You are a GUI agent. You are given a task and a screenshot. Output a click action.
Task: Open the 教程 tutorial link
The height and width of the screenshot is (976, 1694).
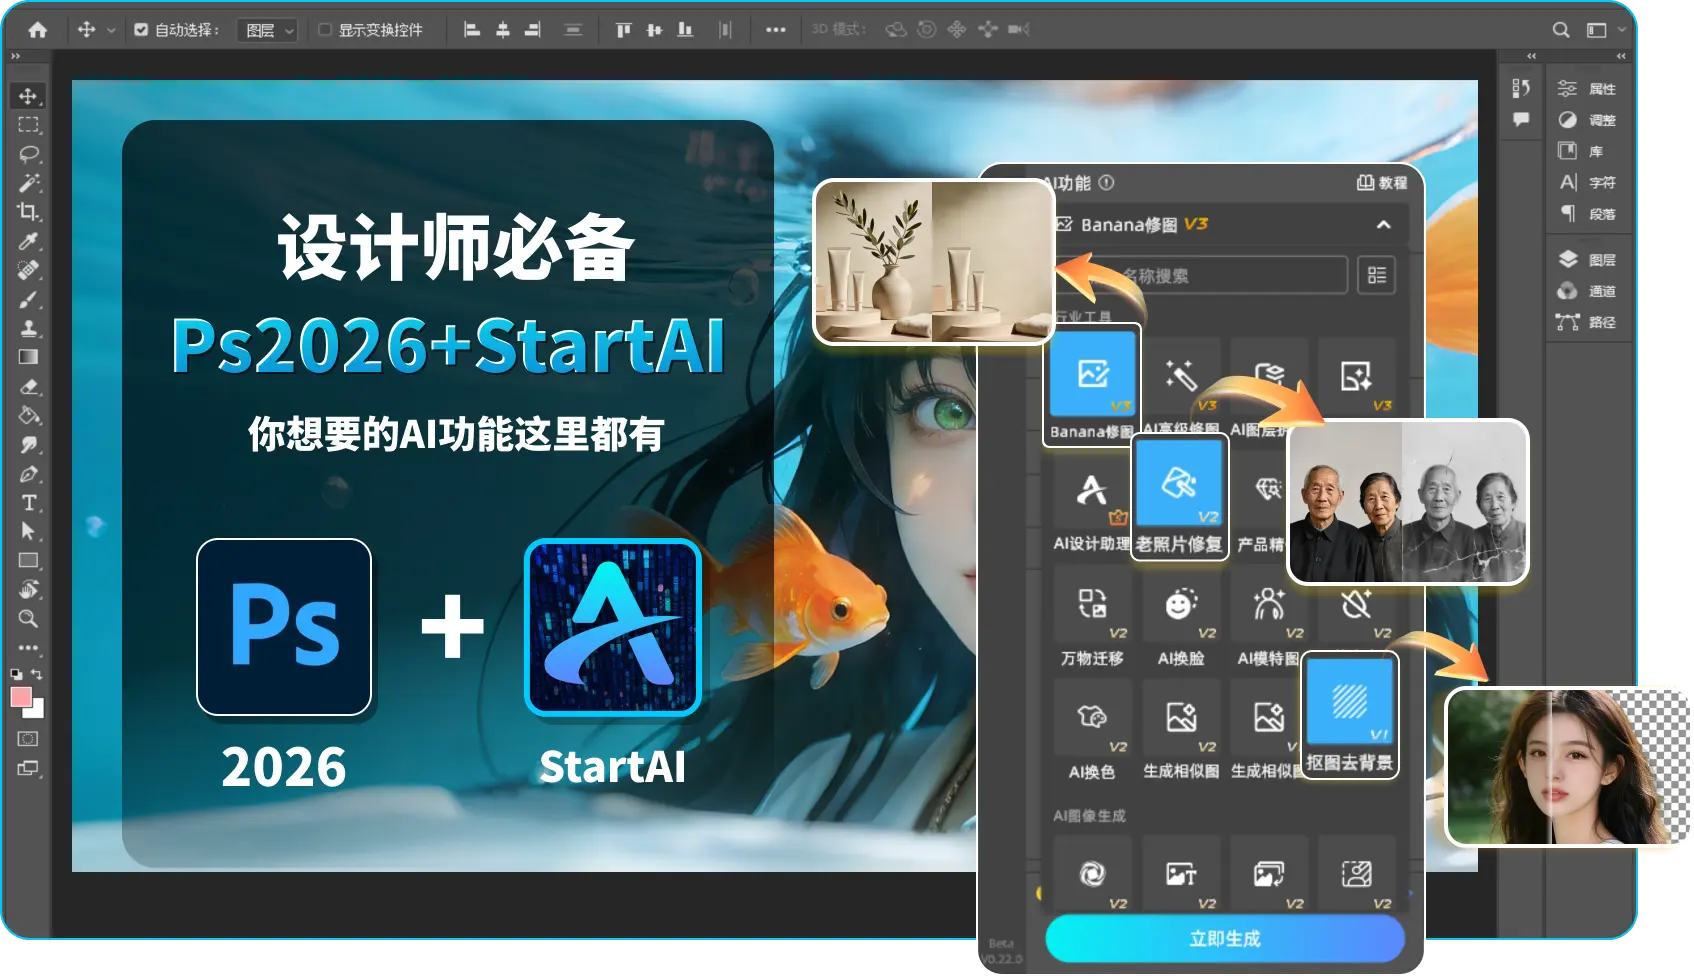[x=1381, y=183]
